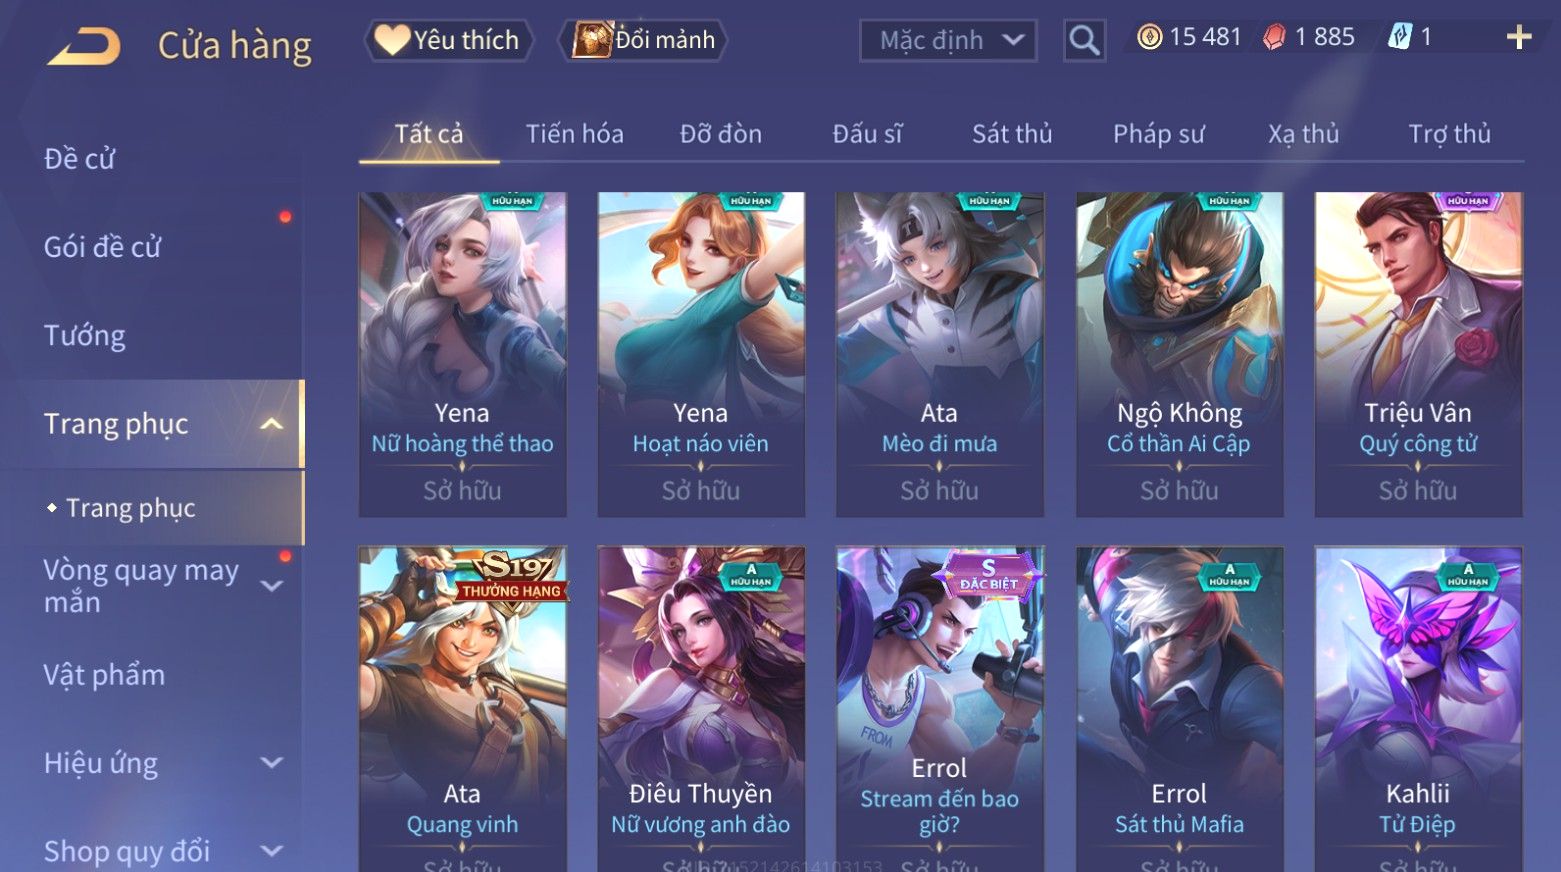The height and width of the screenshot is (872, 1561).
Task: Click the back arrow icon
Action: (x=83, y=46)
